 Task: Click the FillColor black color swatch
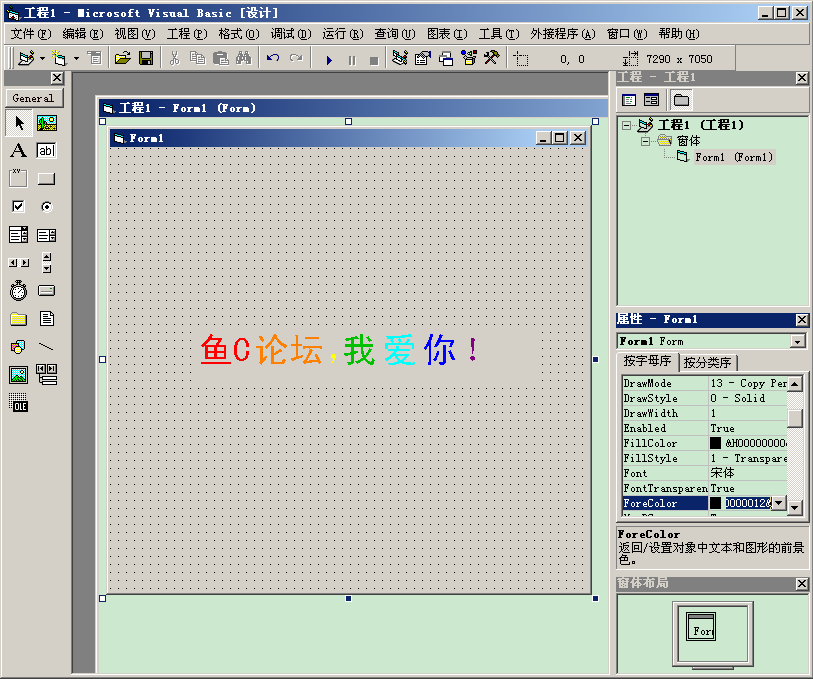pyautogui.click(x=716, y=443)
